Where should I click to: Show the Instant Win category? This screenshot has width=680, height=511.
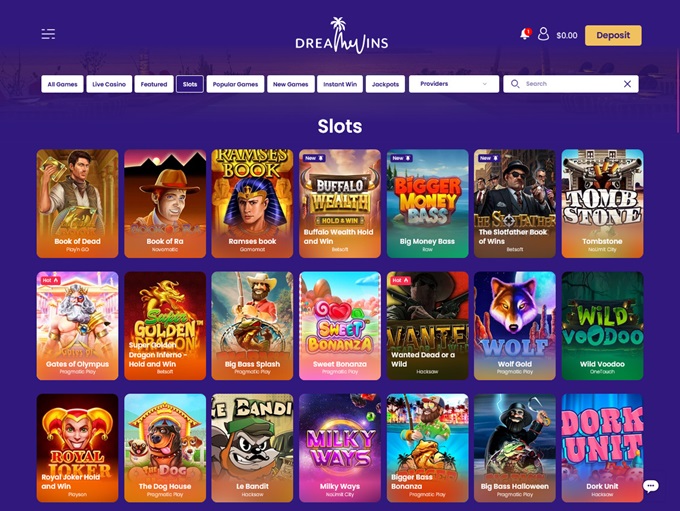[x=340, y=84]
